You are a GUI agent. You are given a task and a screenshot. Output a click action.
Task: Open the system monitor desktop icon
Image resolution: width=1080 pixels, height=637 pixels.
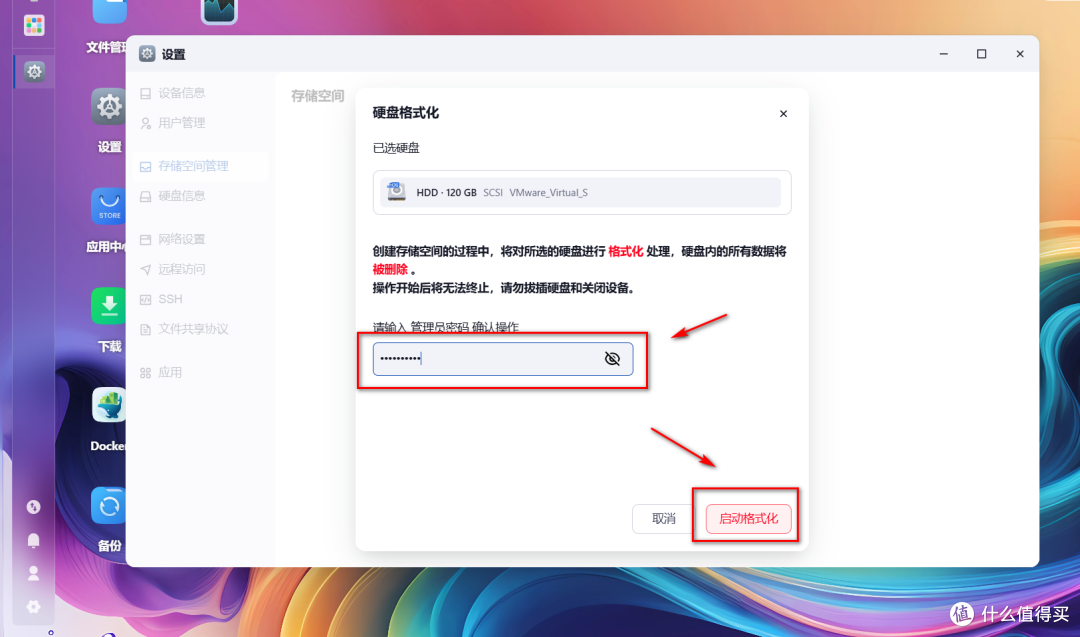point(219,12)
